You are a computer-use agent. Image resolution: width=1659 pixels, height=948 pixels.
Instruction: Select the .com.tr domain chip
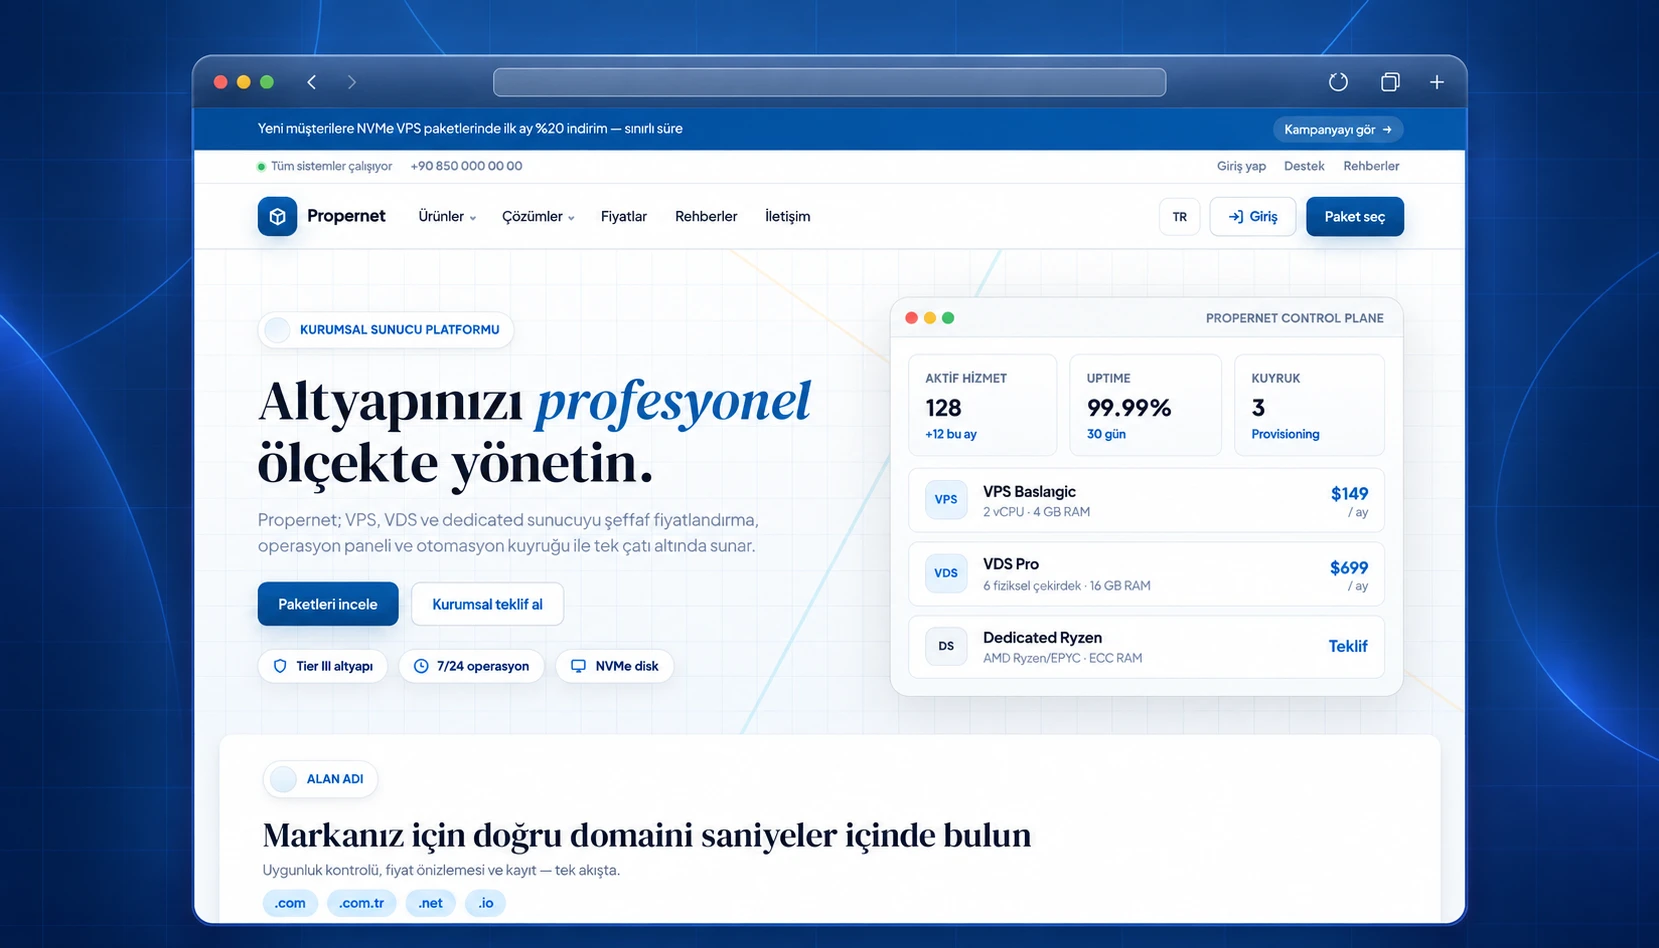click(x=361, y=903)
